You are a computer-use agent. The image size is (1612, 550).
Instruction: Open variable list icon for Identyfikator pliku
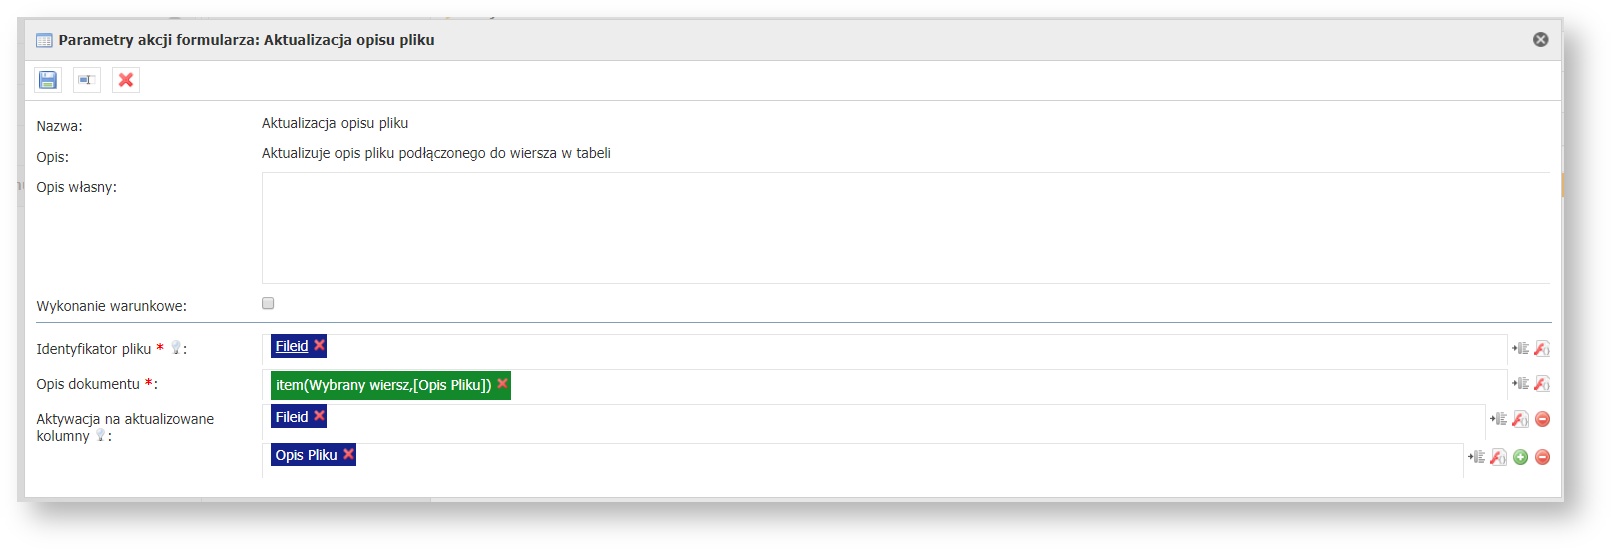1520,348
